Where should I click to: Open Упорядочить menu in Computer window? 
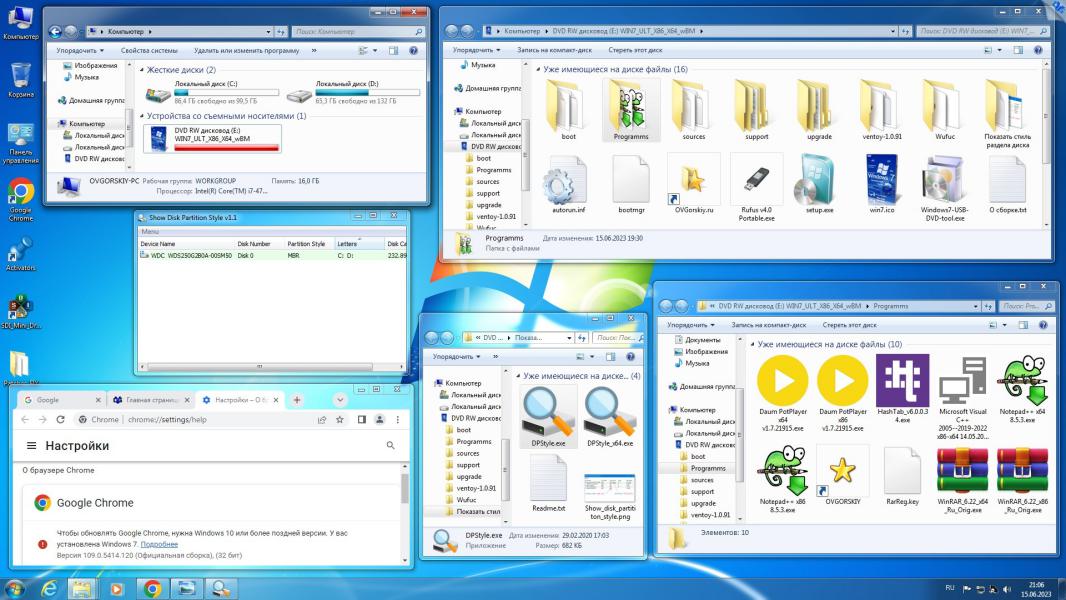click(80, 50)
